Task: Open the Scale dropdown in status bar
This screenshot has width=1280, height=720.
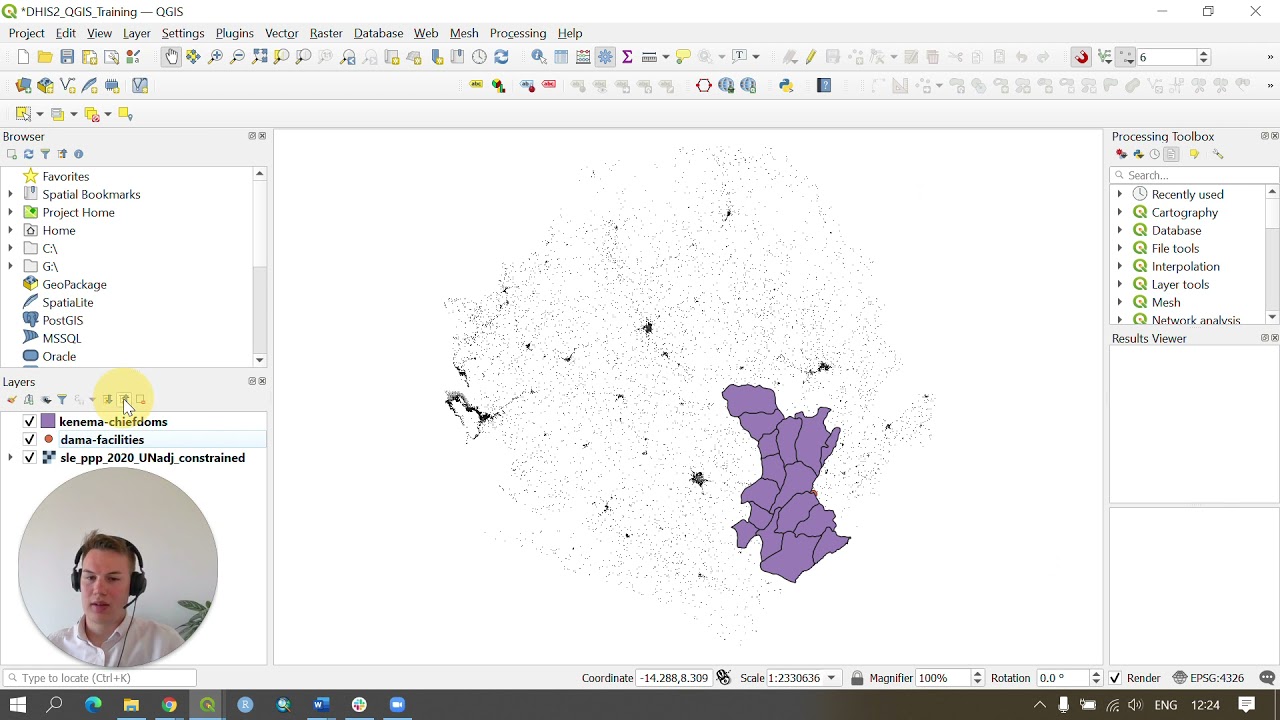Action: pos(831,678)
